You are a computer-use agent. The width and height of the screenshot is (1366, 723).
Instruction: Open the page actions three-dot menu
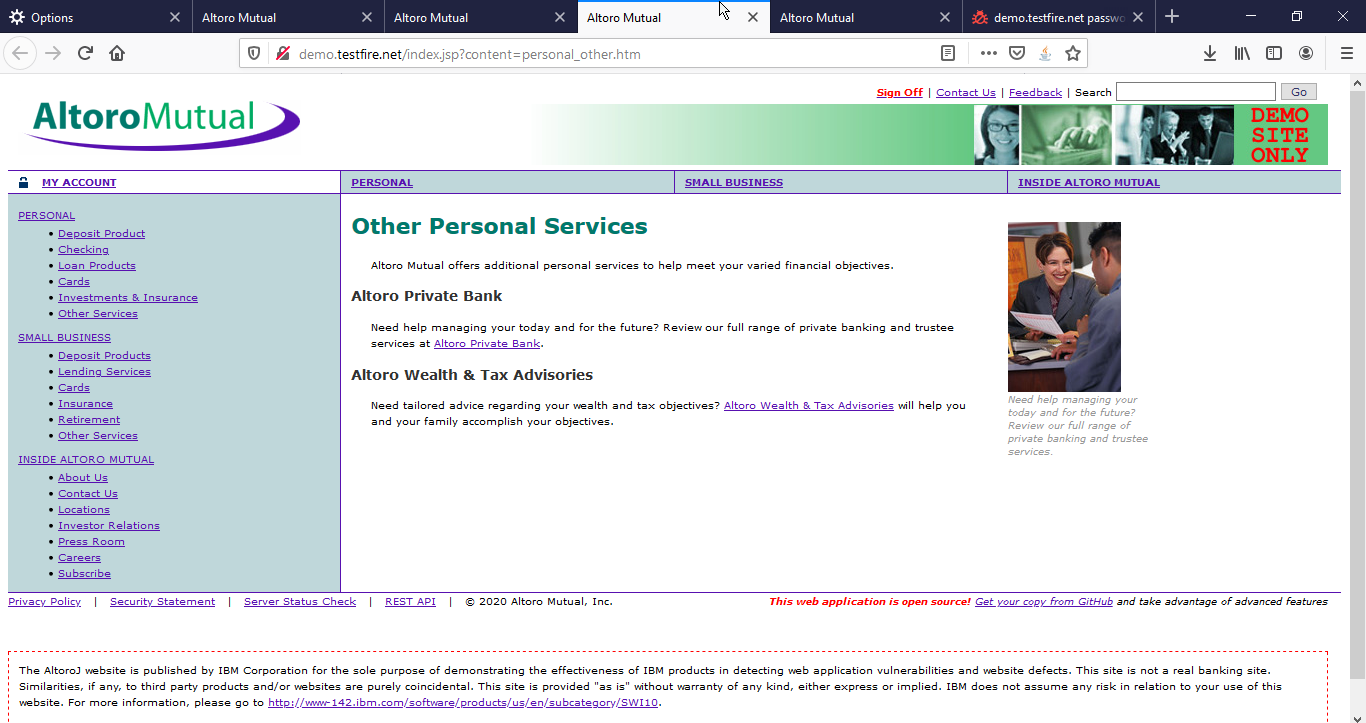click(x=988, y=54)
